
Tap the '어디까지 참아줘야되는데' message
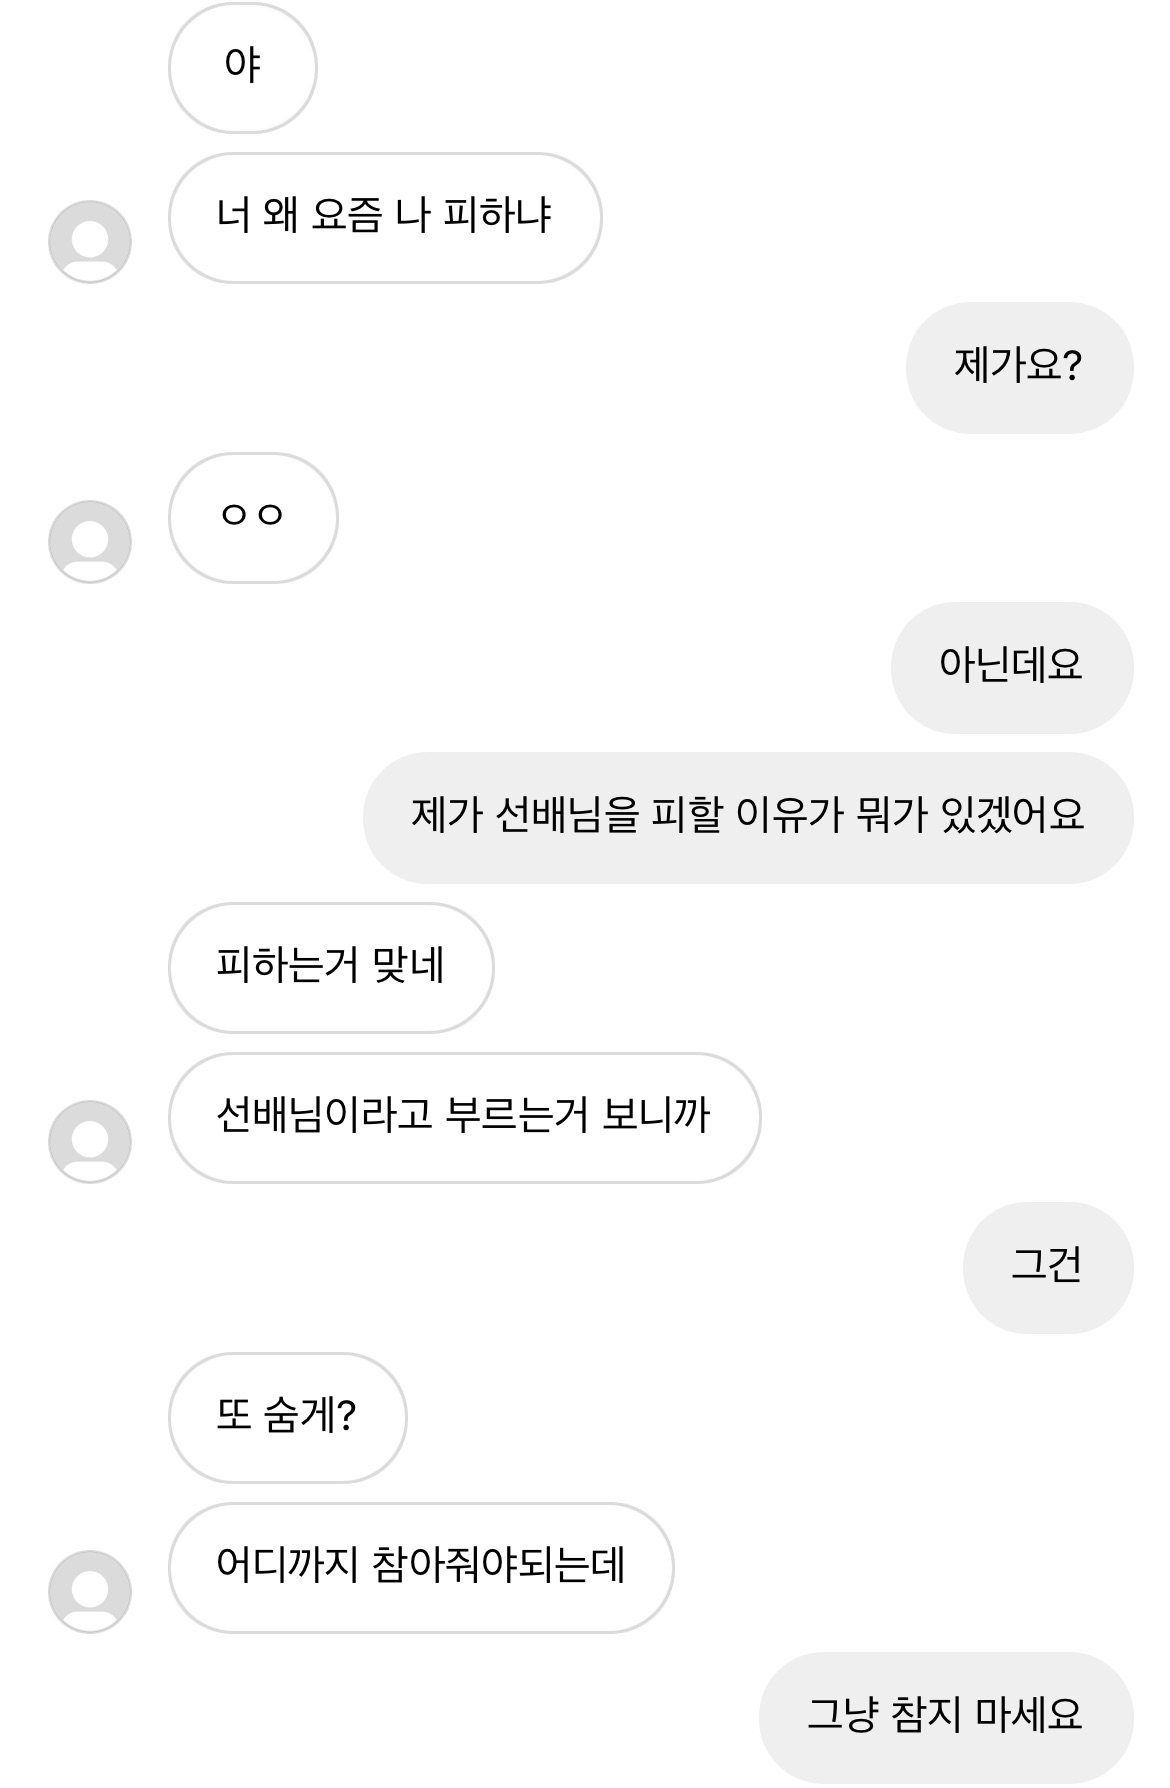tap(421, 1567)
